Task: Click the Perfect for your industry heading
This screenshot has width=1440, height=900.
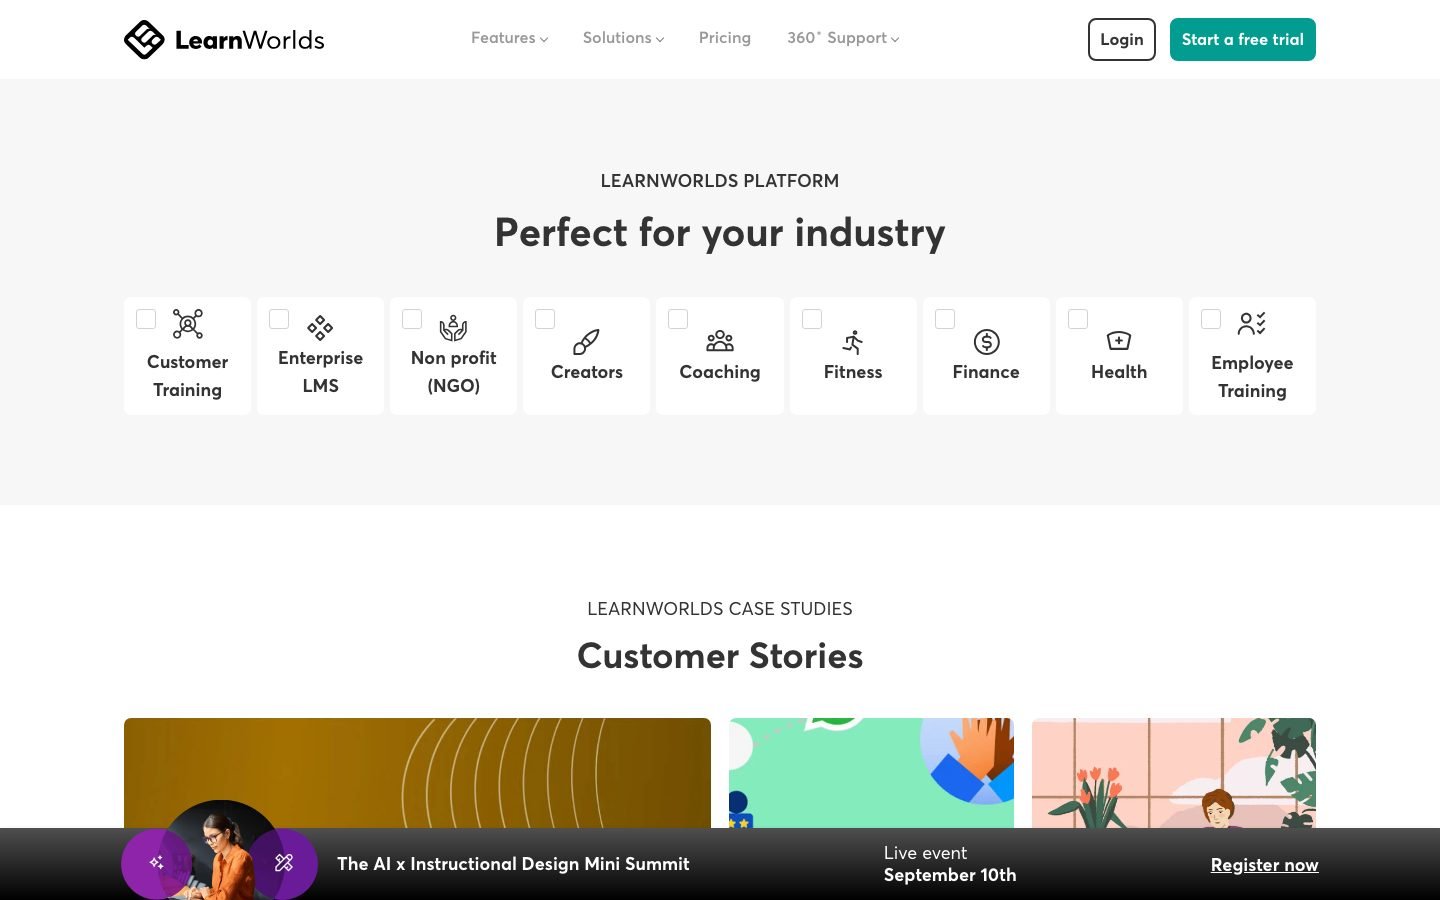Action: tap(720, 233)
